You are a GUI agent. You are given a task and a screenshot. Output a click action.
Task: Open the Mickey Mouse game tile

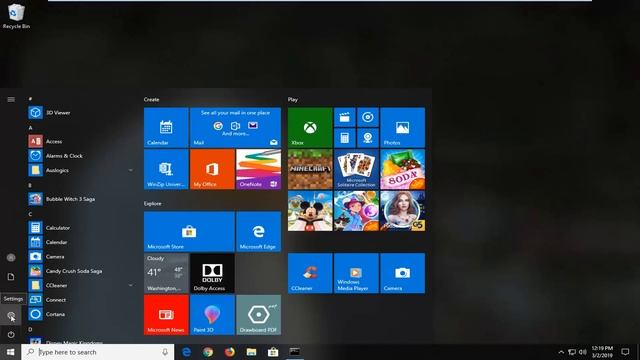coord(310,211)
